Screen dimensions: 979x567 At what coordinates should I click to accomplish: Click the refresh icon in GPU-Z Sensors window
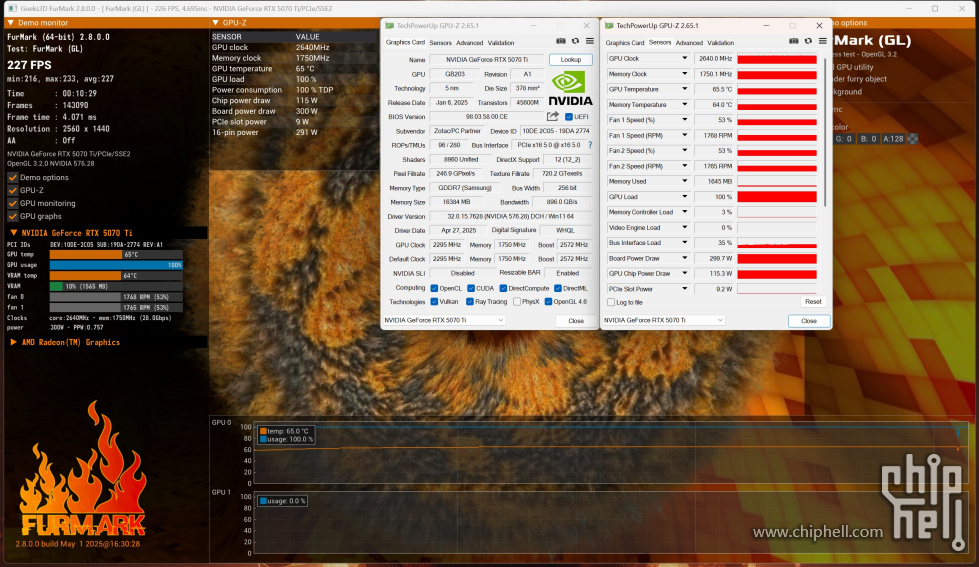pos(809,41)
